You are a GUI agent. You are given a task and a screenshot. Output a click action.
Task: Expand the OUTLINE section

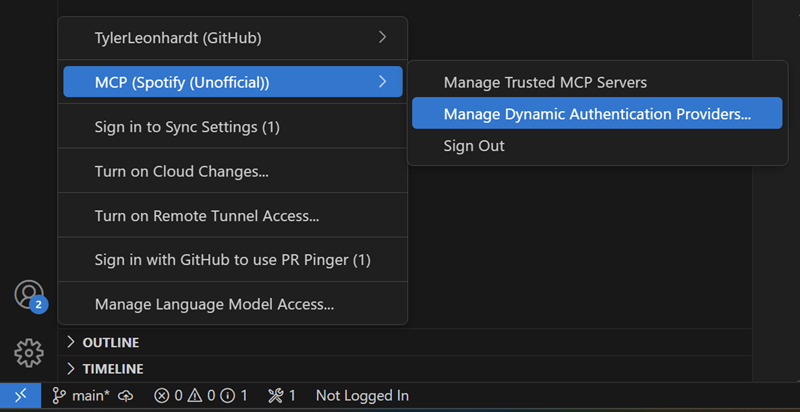(110, 342)
